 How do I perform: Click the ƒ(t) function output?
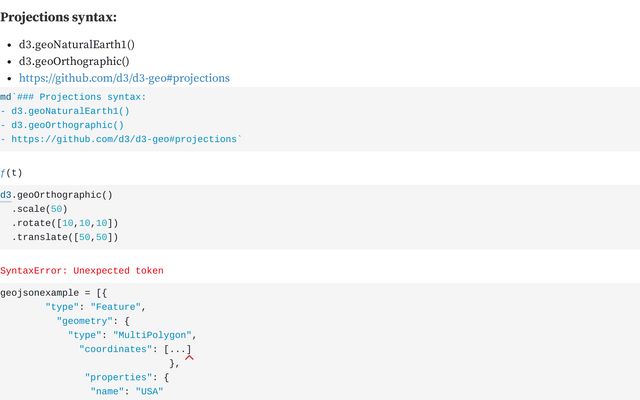11,173
